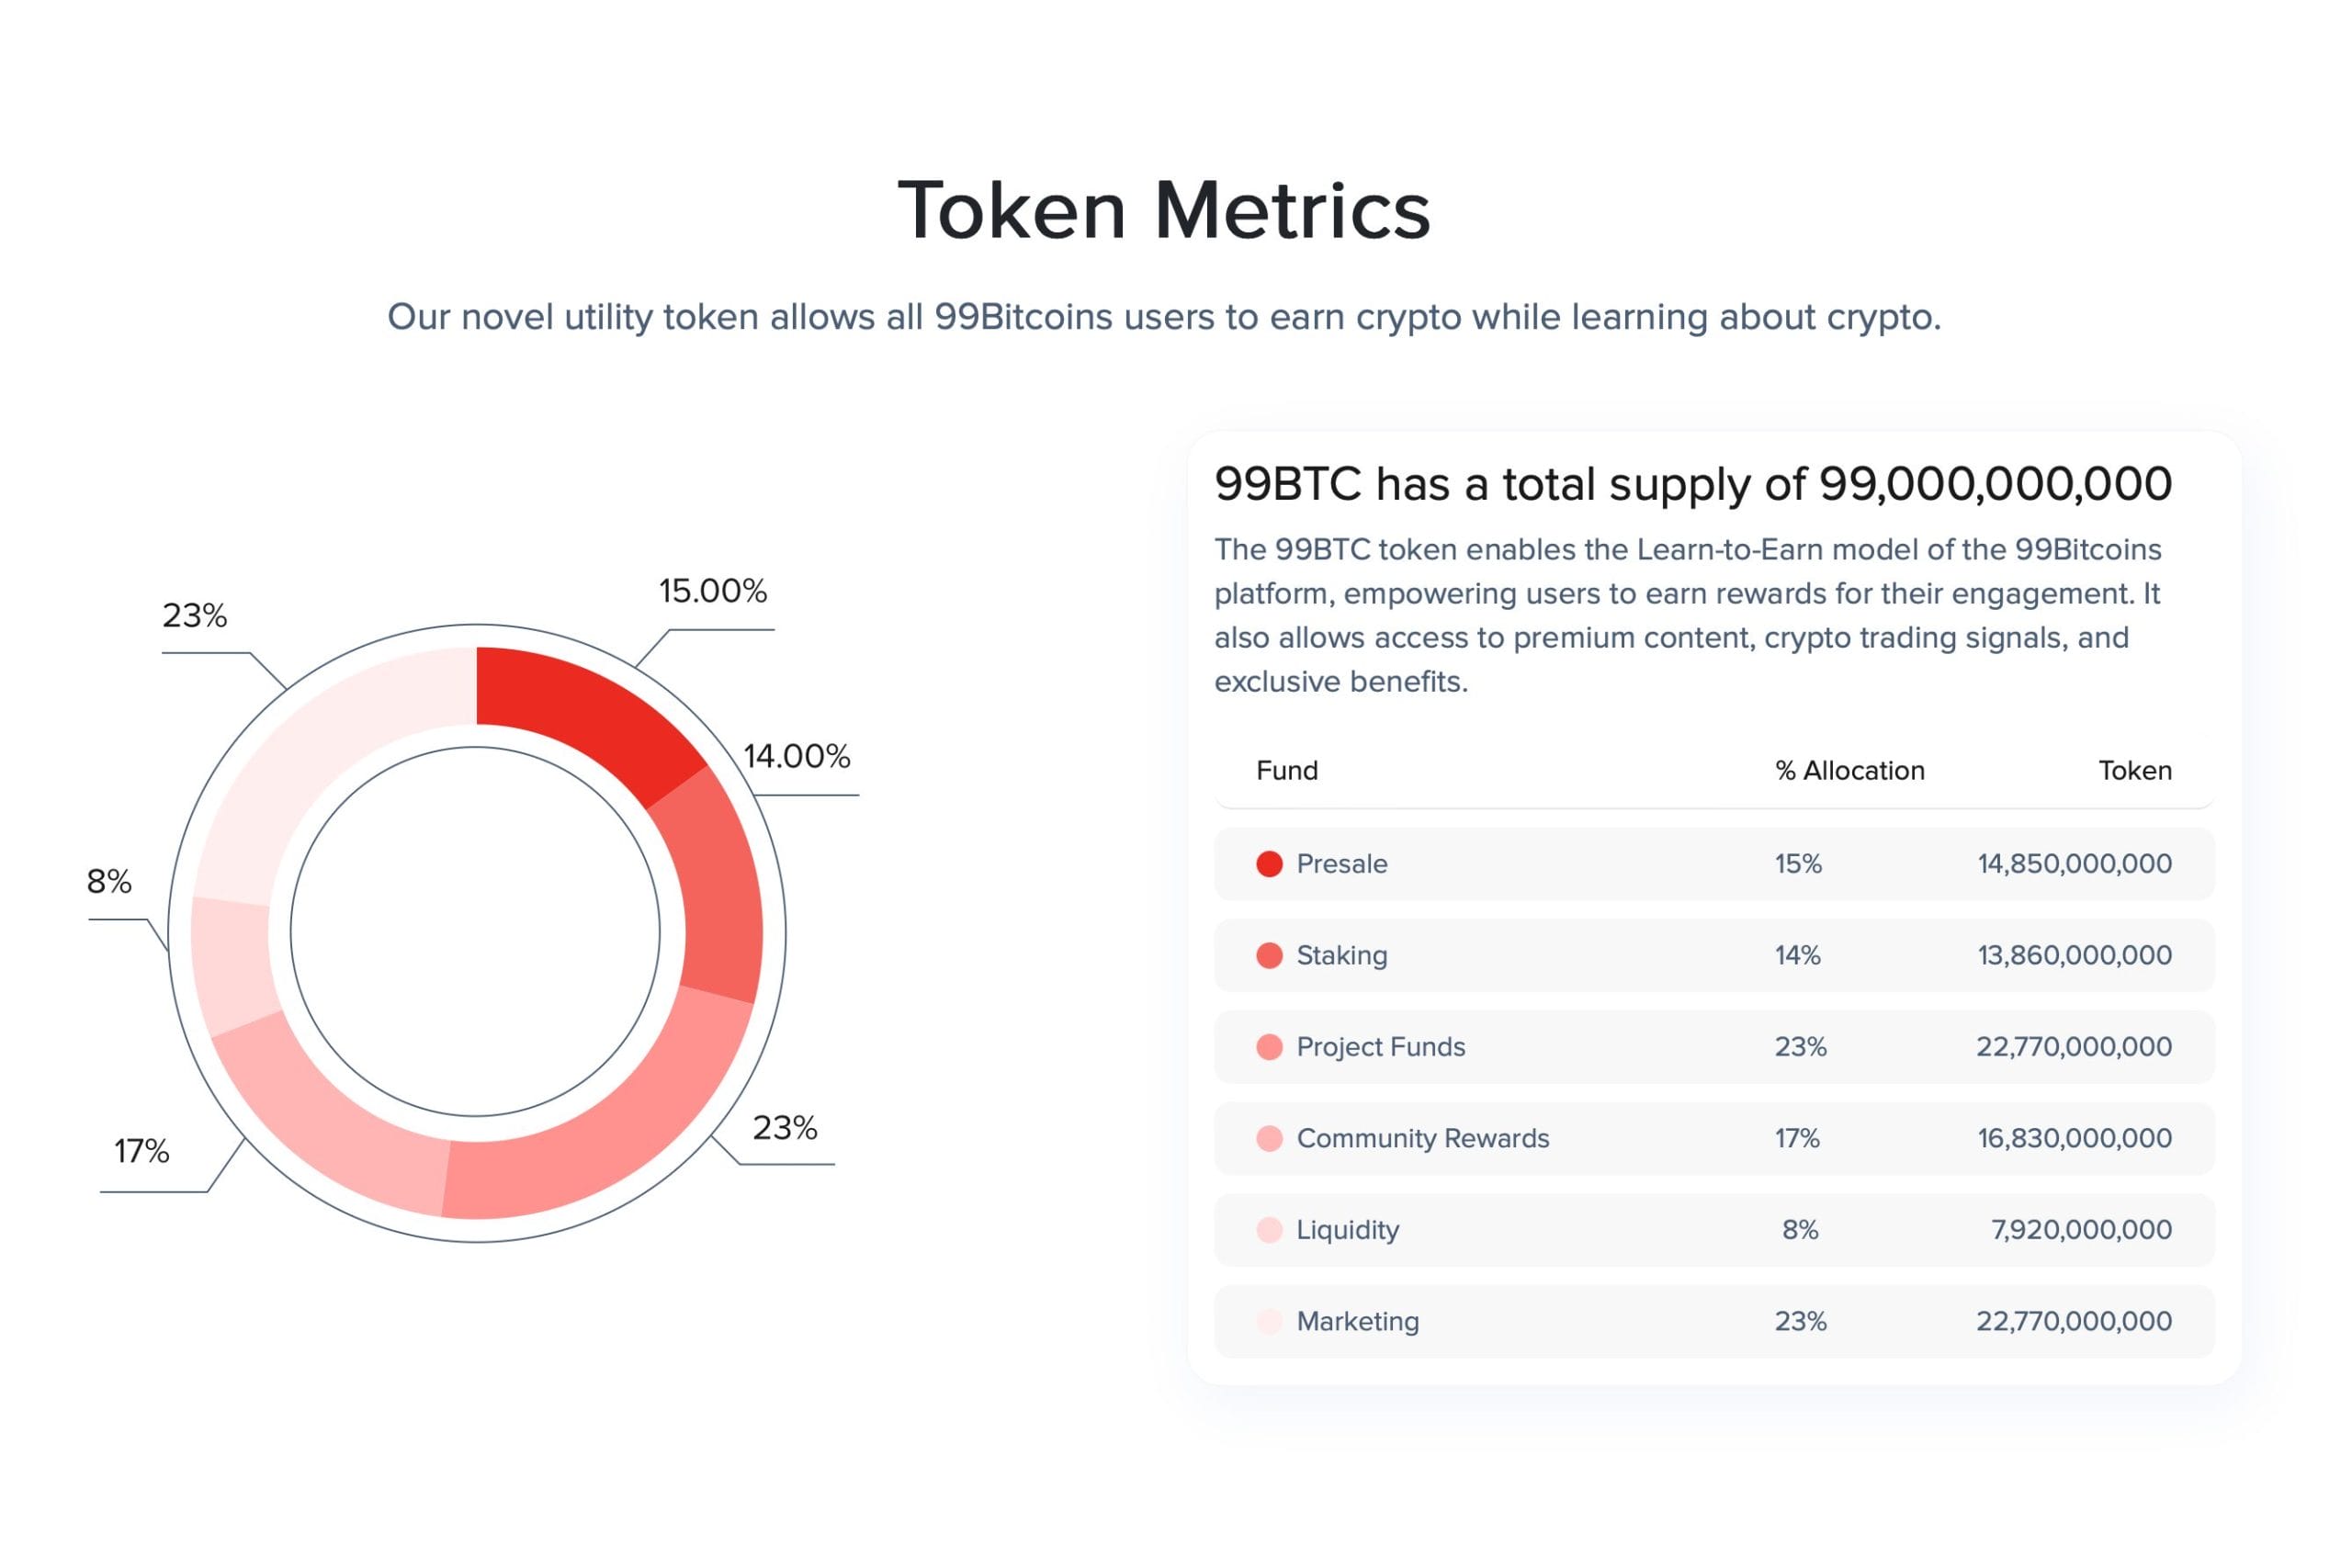Click the 8% chart callout label
The height and width of the screenshot is (1568, 2352).
[x=109, y=881]
